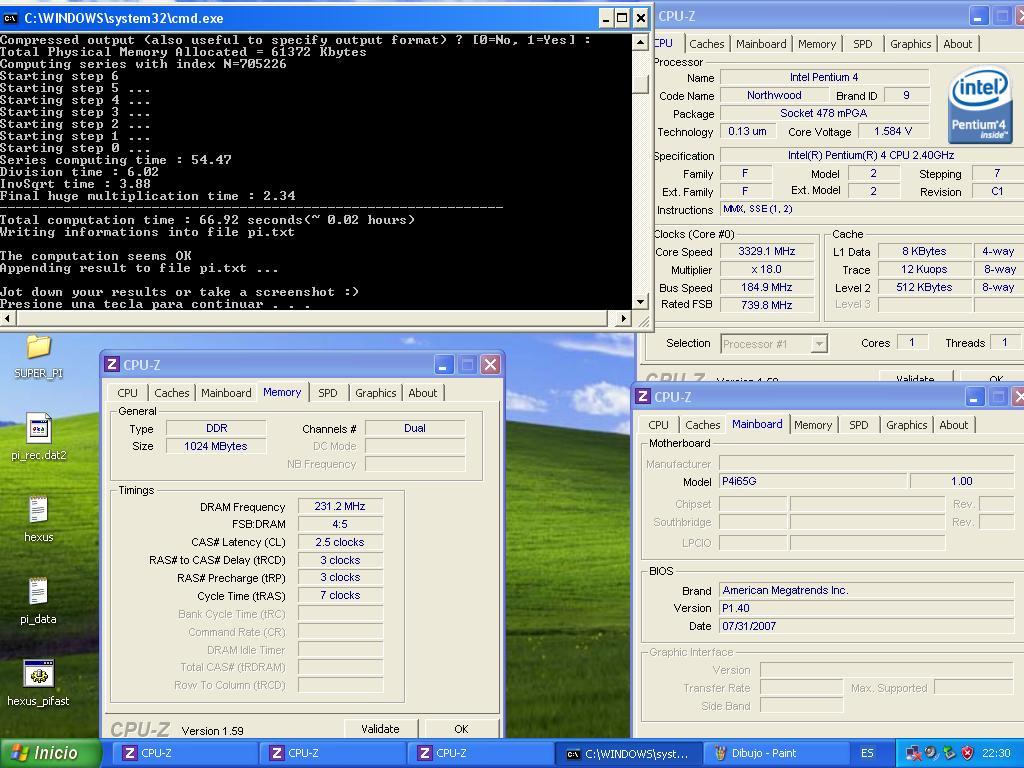Click the cmd vertical scrollbar thumb

point(641,84)
